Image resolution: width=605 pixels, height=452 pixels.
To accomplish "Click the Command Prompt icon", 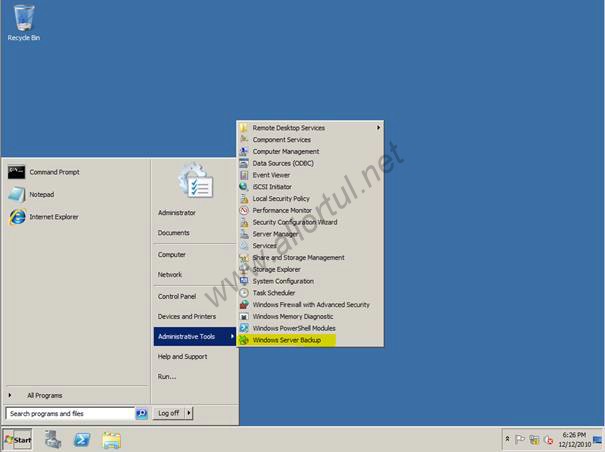I will [16, 172].
